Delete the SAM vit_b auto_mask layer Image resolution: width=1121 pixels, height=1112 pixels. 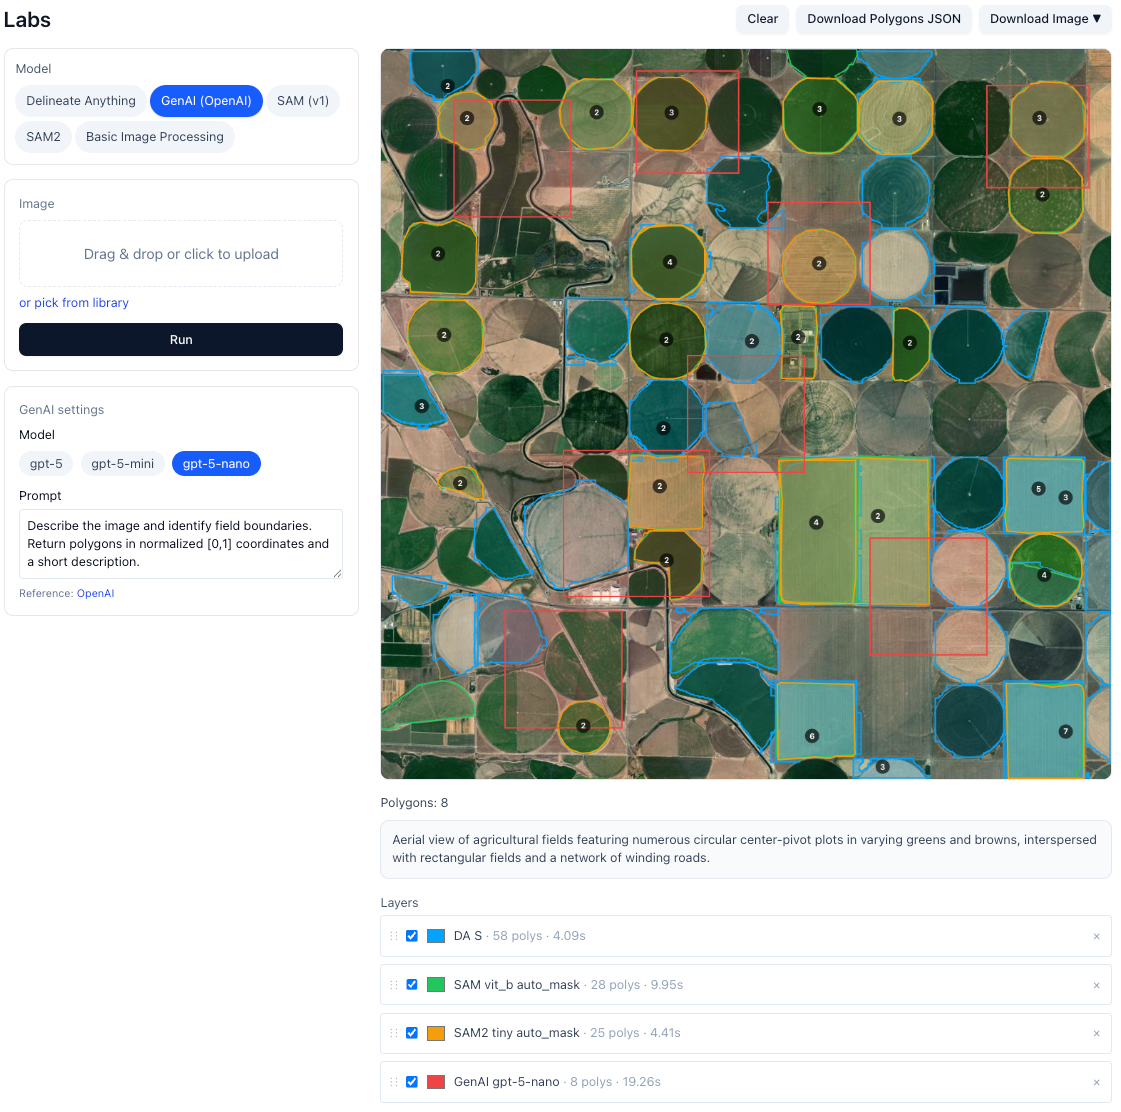[x=1096, y=985]
